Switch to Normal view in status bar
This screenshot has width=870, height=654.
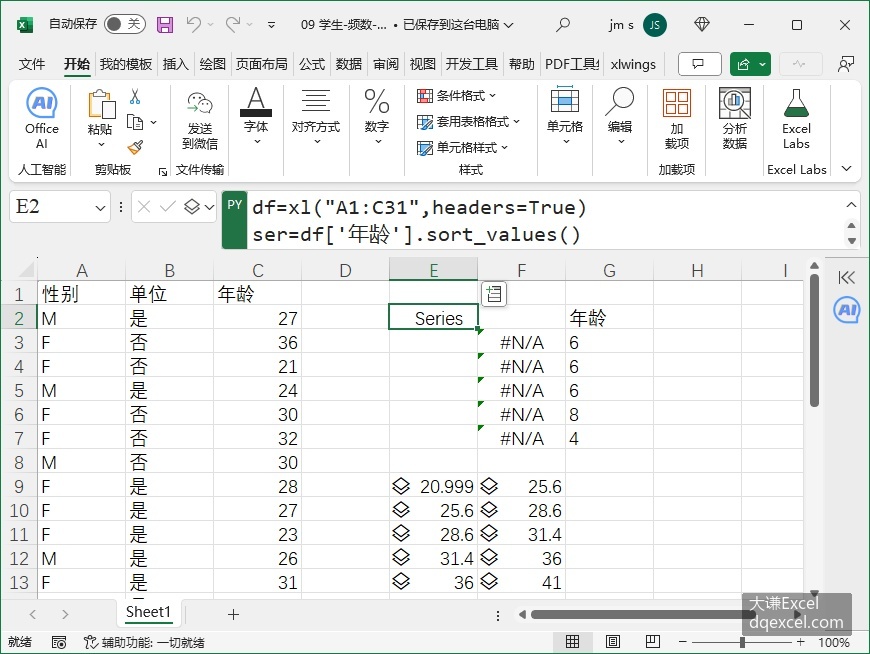pyautogui.click(x=573, y=642)
